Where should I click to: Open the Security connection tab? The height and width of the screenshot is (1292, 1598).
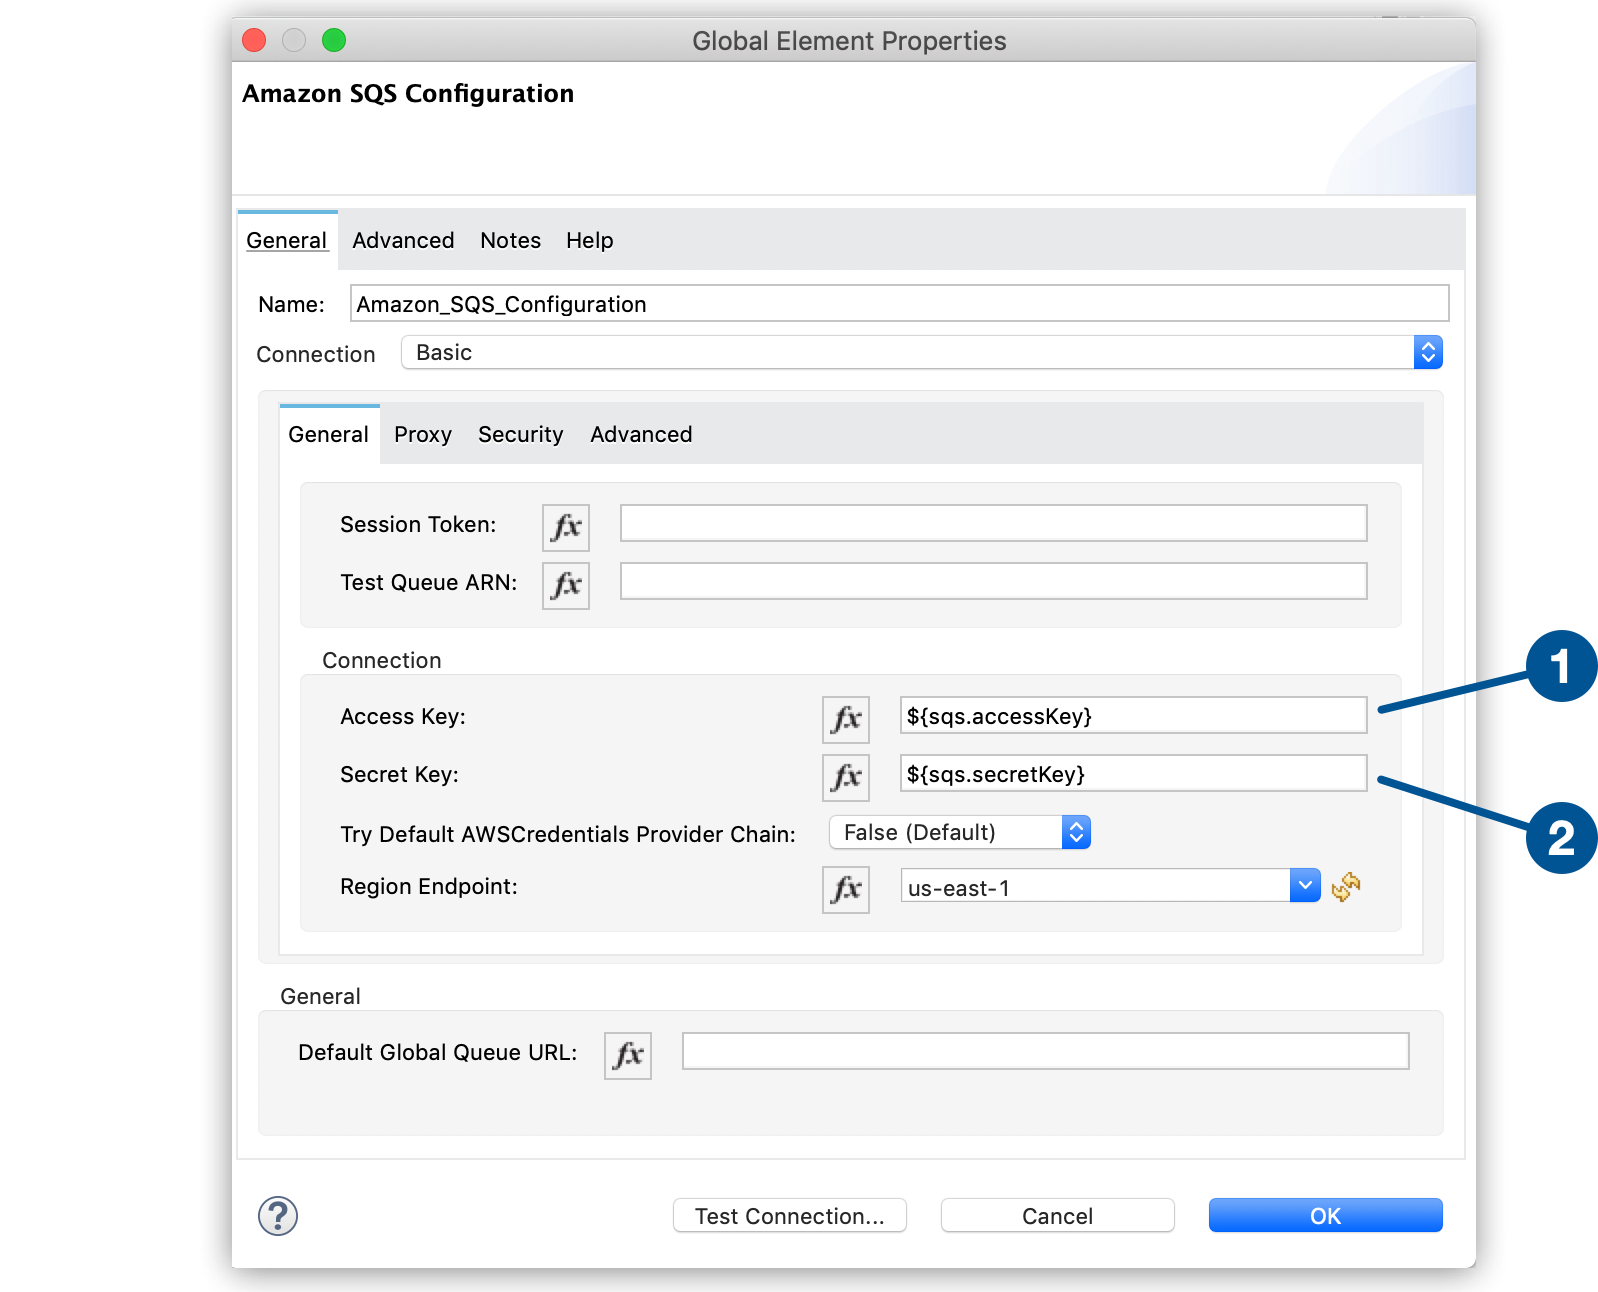[520, 435]
